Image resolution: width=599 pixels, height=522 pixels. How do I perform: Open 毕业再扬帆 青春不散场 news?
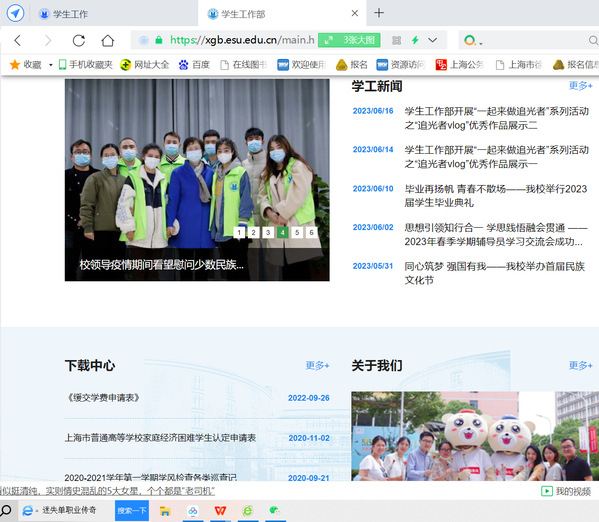pyautogui.click(x=496, y=196)
